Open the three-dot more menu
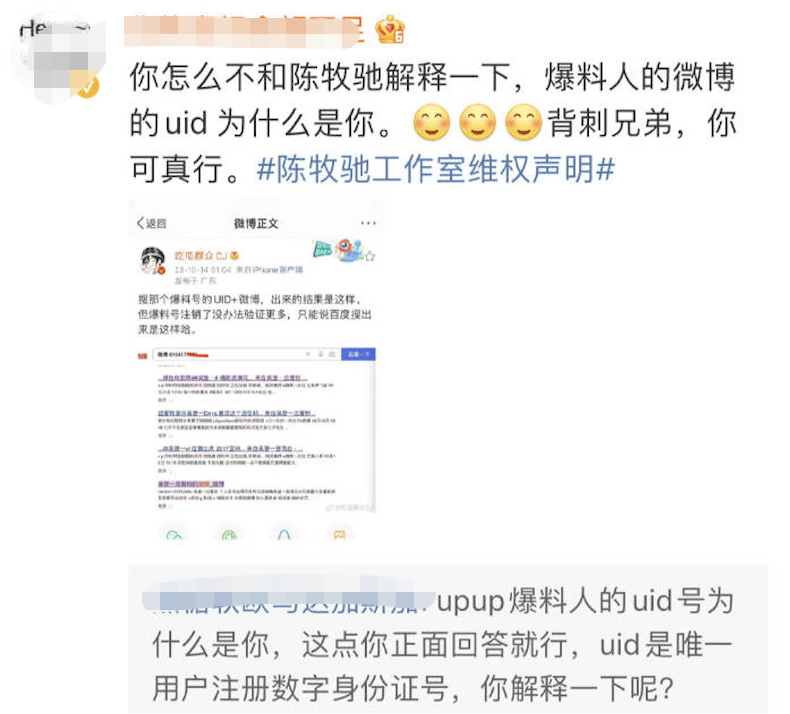 pos(368,223)
